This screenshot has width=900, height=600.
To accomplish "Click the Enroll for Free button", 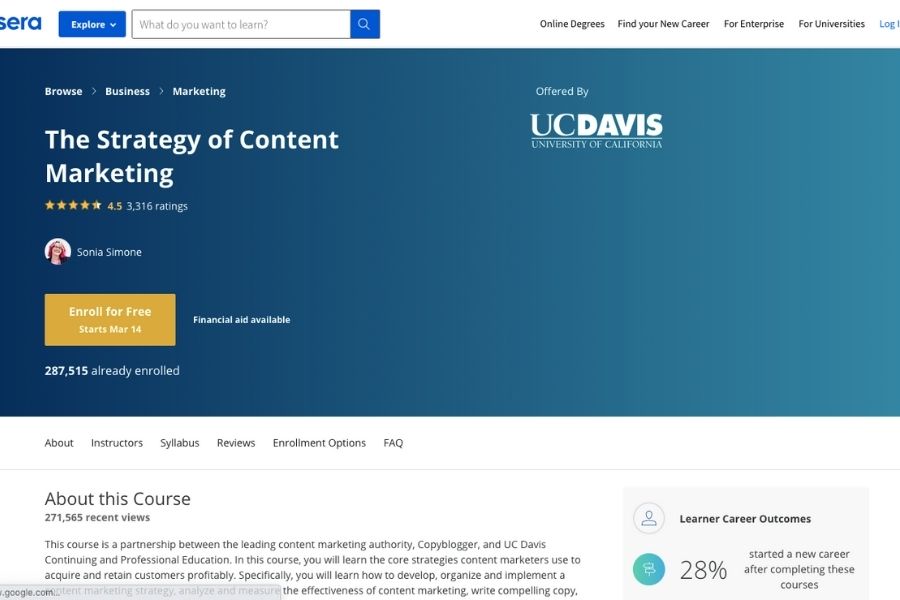I will 110,320.
